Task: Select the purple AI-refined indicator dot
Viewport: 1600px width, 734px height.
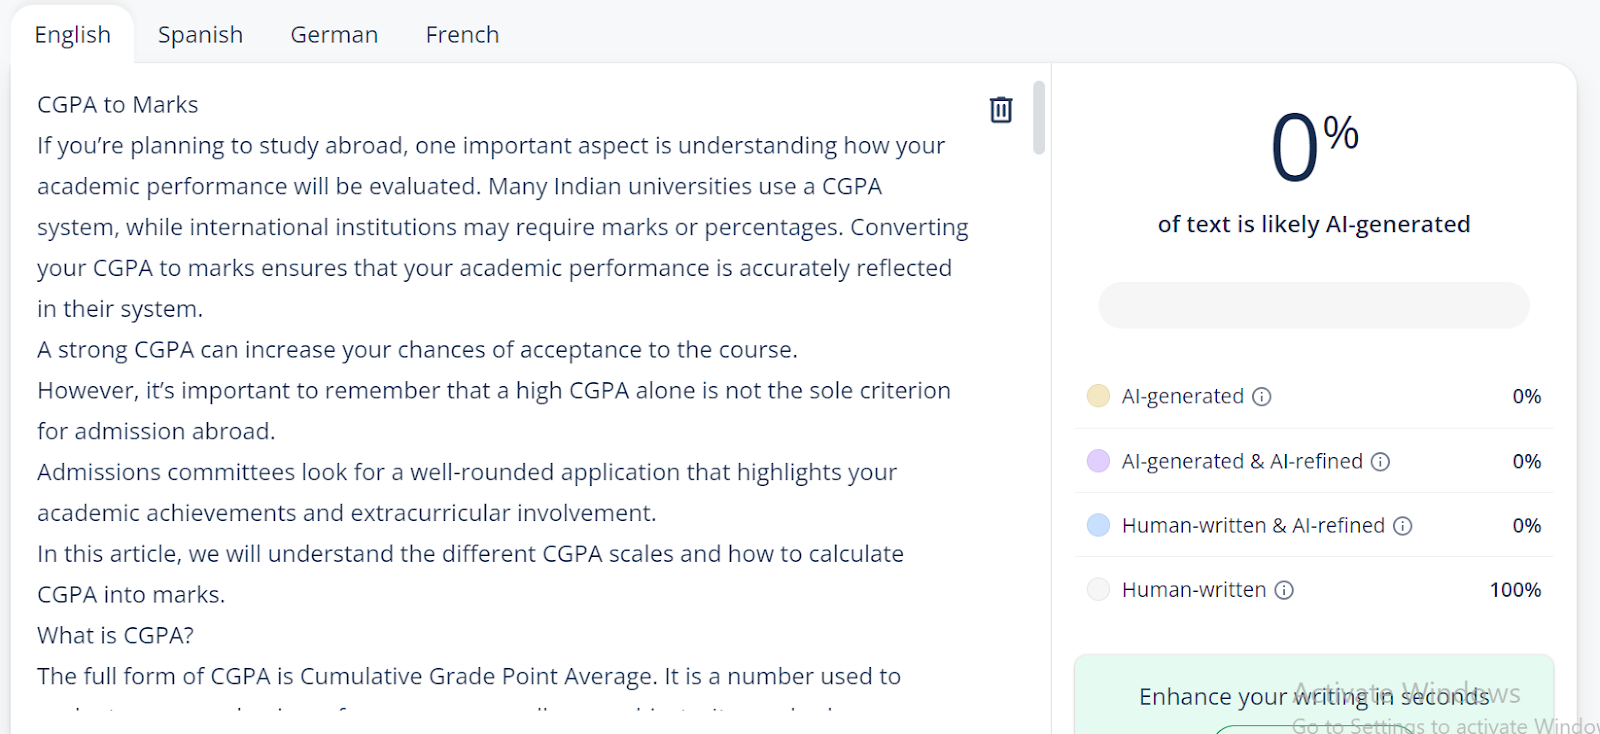Action: tap(1098, 461)
